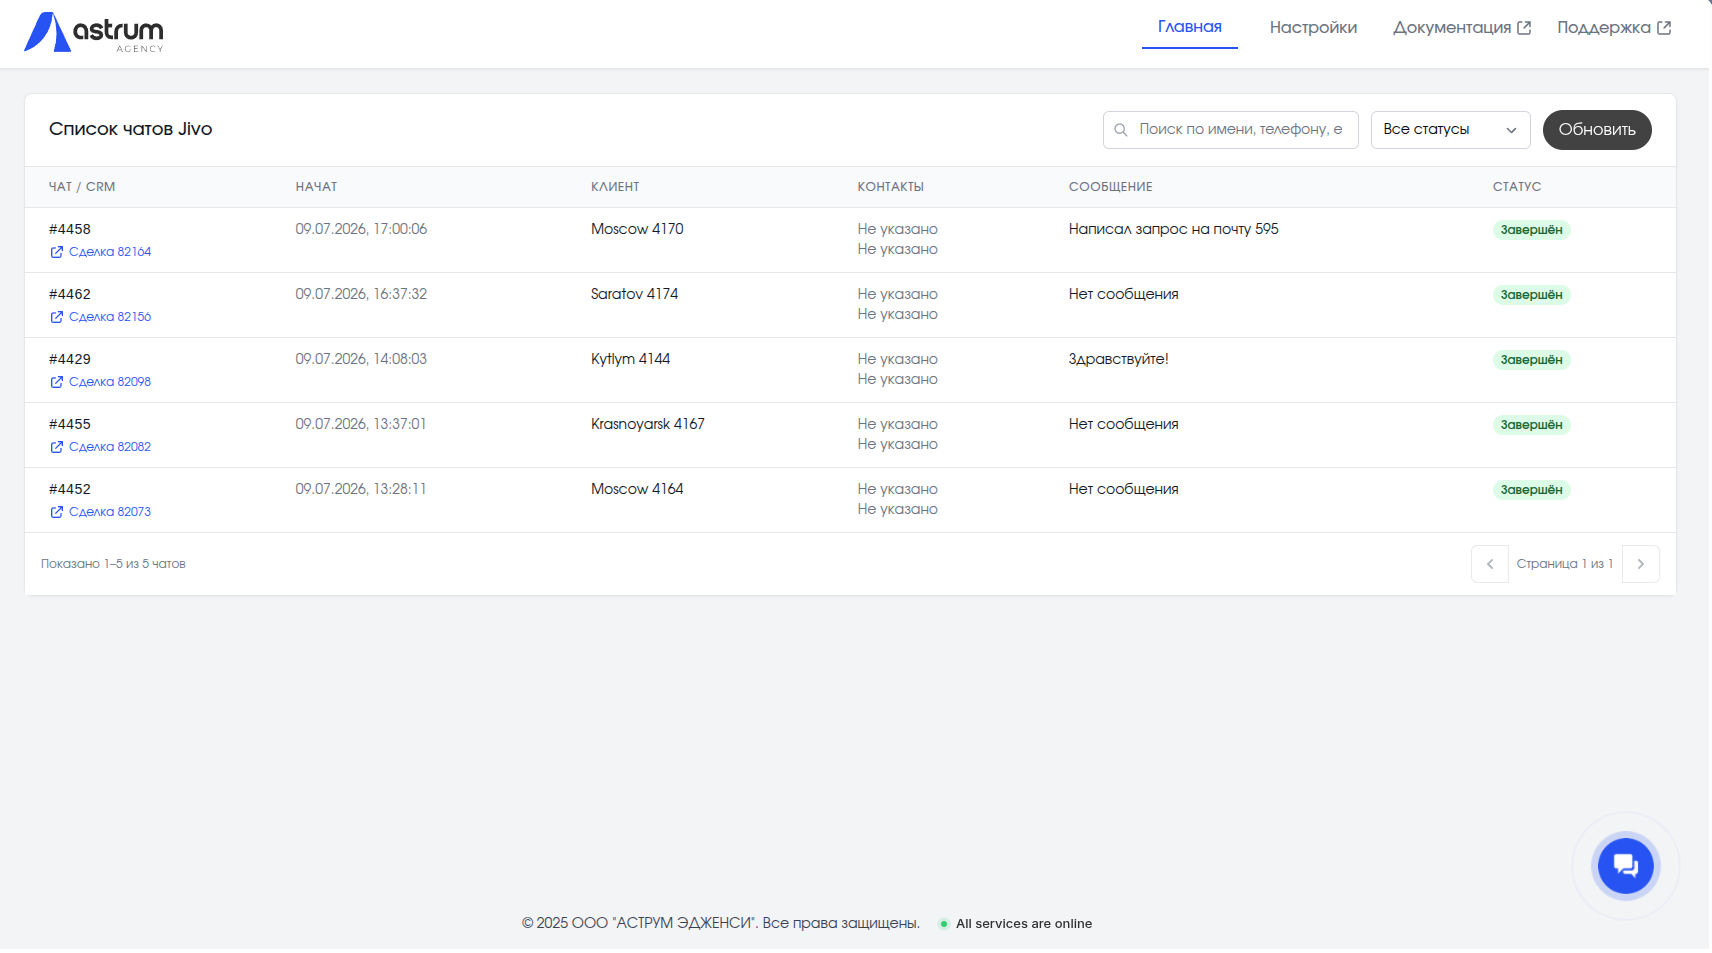
Task: Click the Страница 1 из 1 indicator
Action: [1564, 564]
